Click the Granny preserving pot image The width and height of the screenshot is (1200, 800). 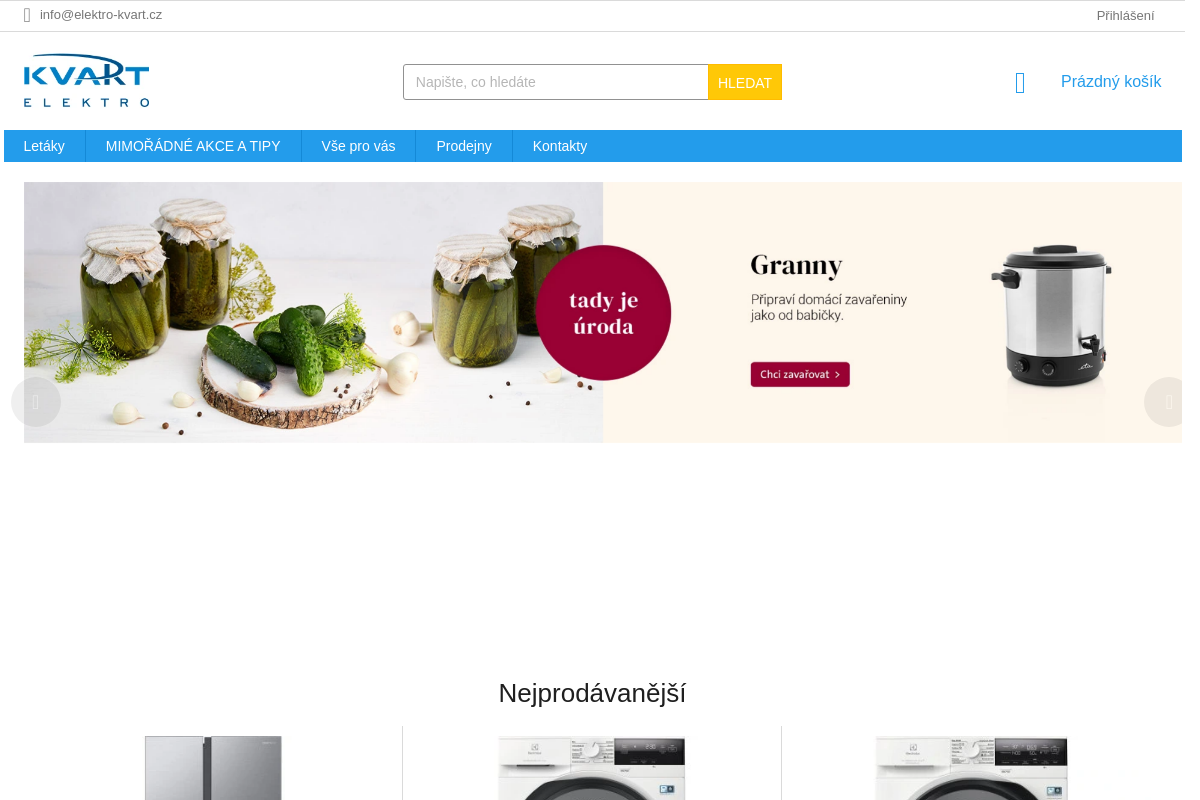(x=1051, y=316)
